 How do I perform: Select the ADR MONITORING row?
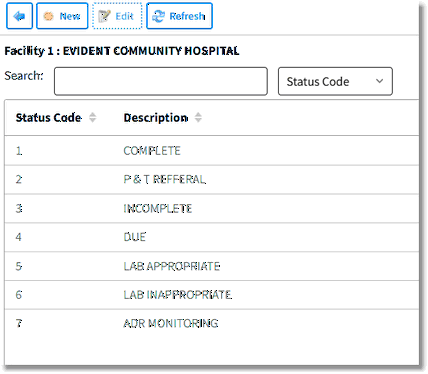tap(212, 323)
